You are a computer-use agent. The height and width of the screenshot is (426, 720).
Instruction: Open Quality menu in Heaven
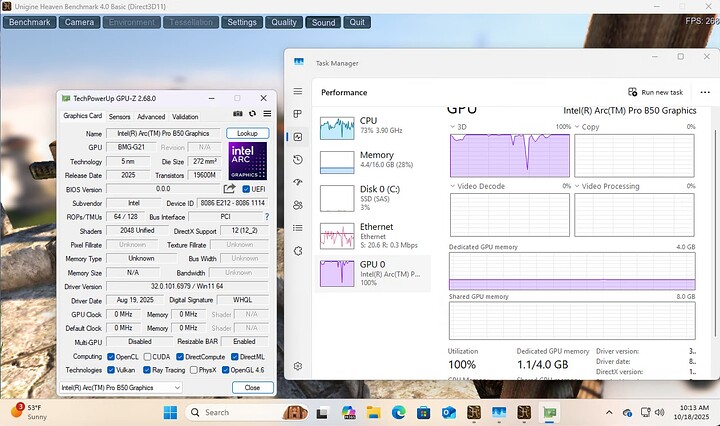coord(284,22)
